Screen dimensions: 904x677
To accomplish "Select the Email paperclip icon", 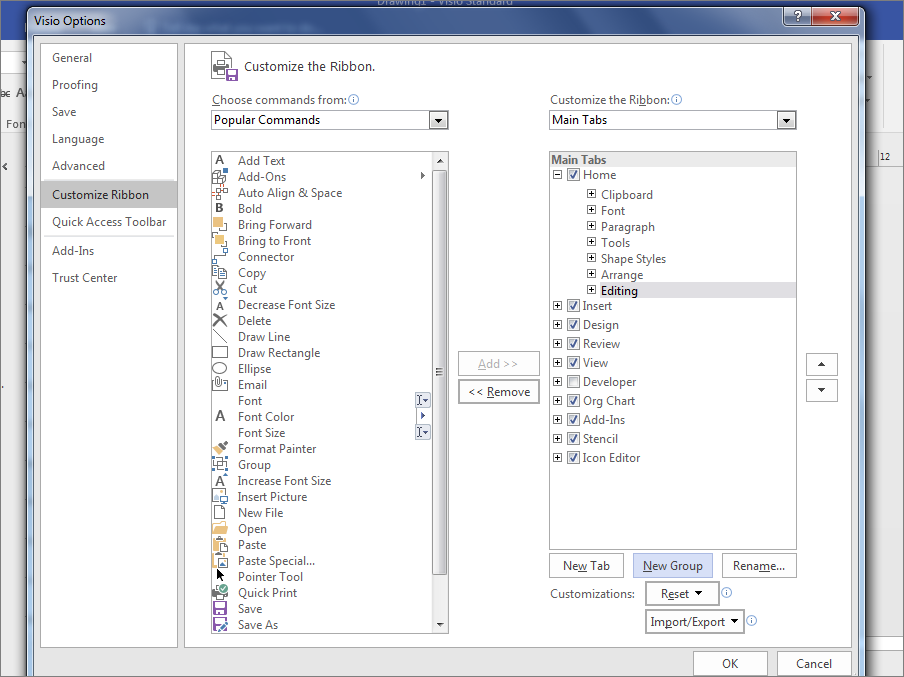I will click(220, 385).
